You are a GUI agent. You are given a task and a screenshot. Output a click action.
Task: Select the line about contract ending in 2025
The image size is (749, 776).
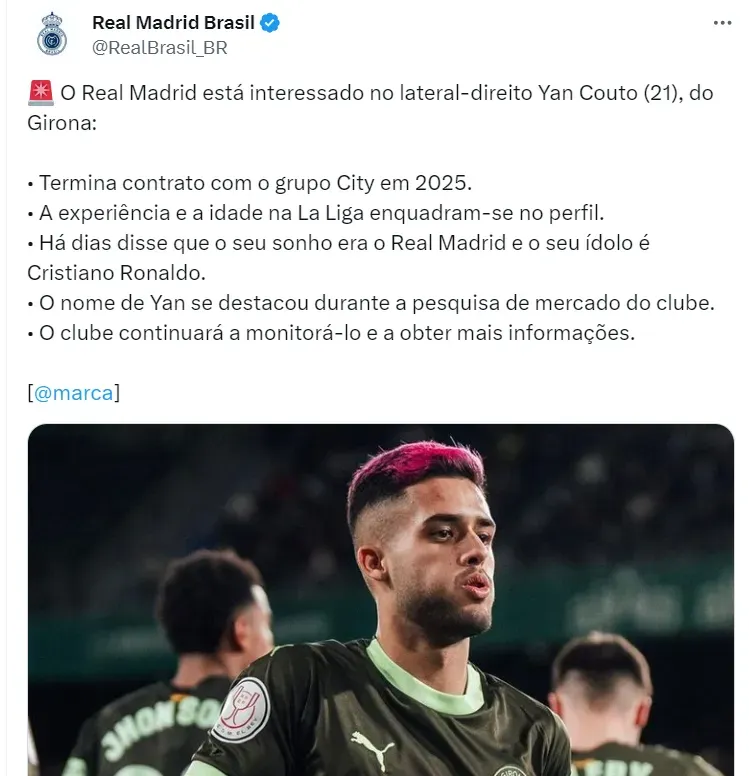(x=250, y=183)
